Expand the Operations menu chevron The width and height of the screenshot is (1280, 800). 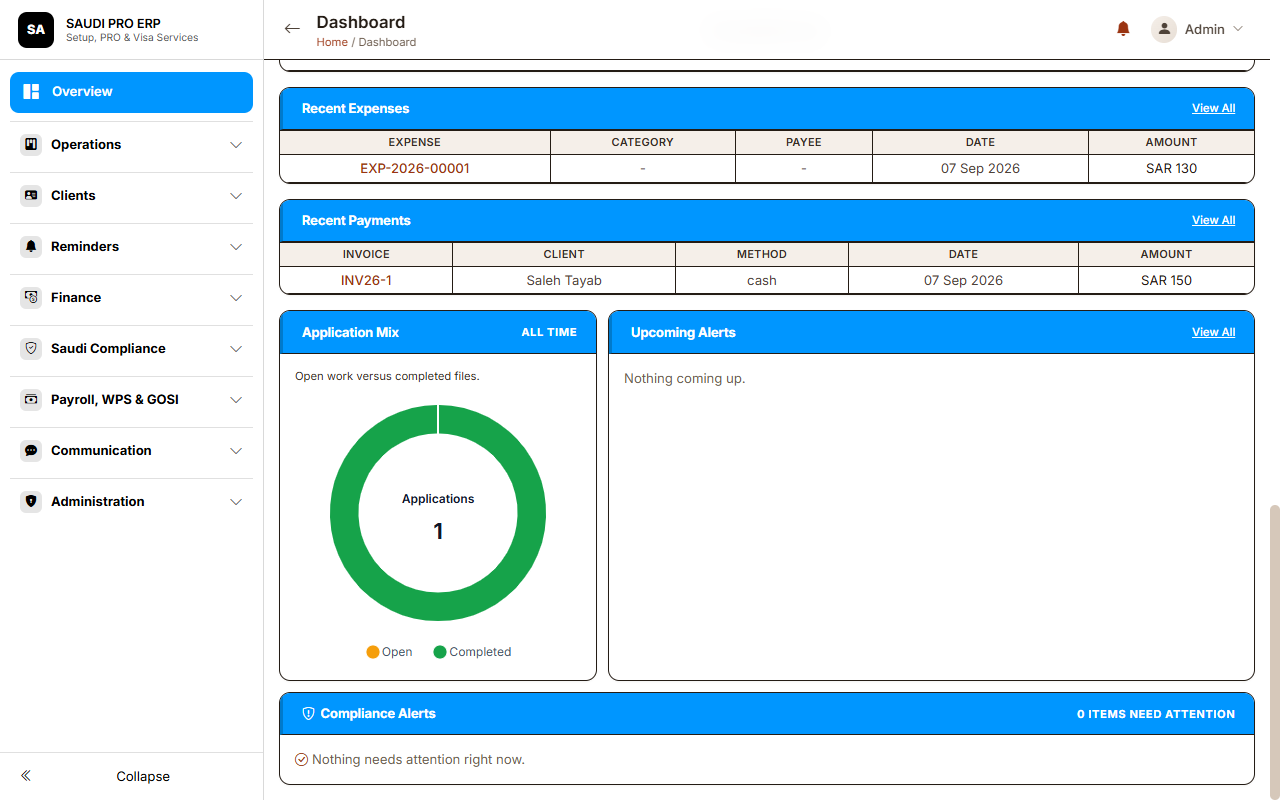[236, 145]
